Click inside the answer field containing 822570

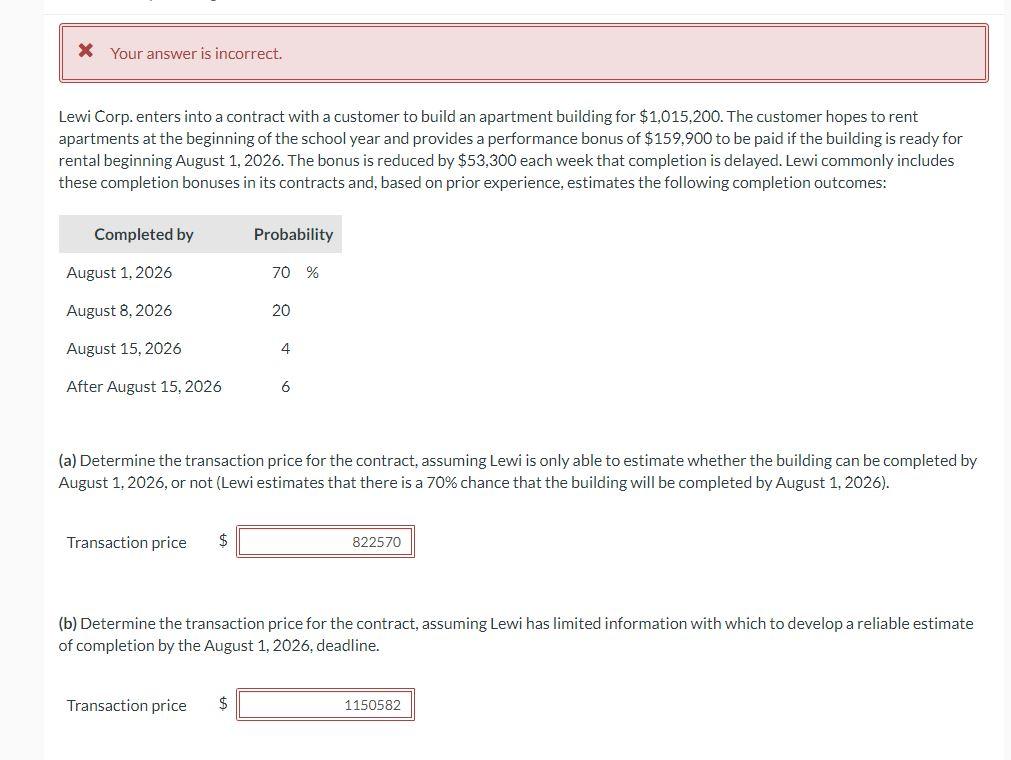pyautogui.click(x=325, y=541)
